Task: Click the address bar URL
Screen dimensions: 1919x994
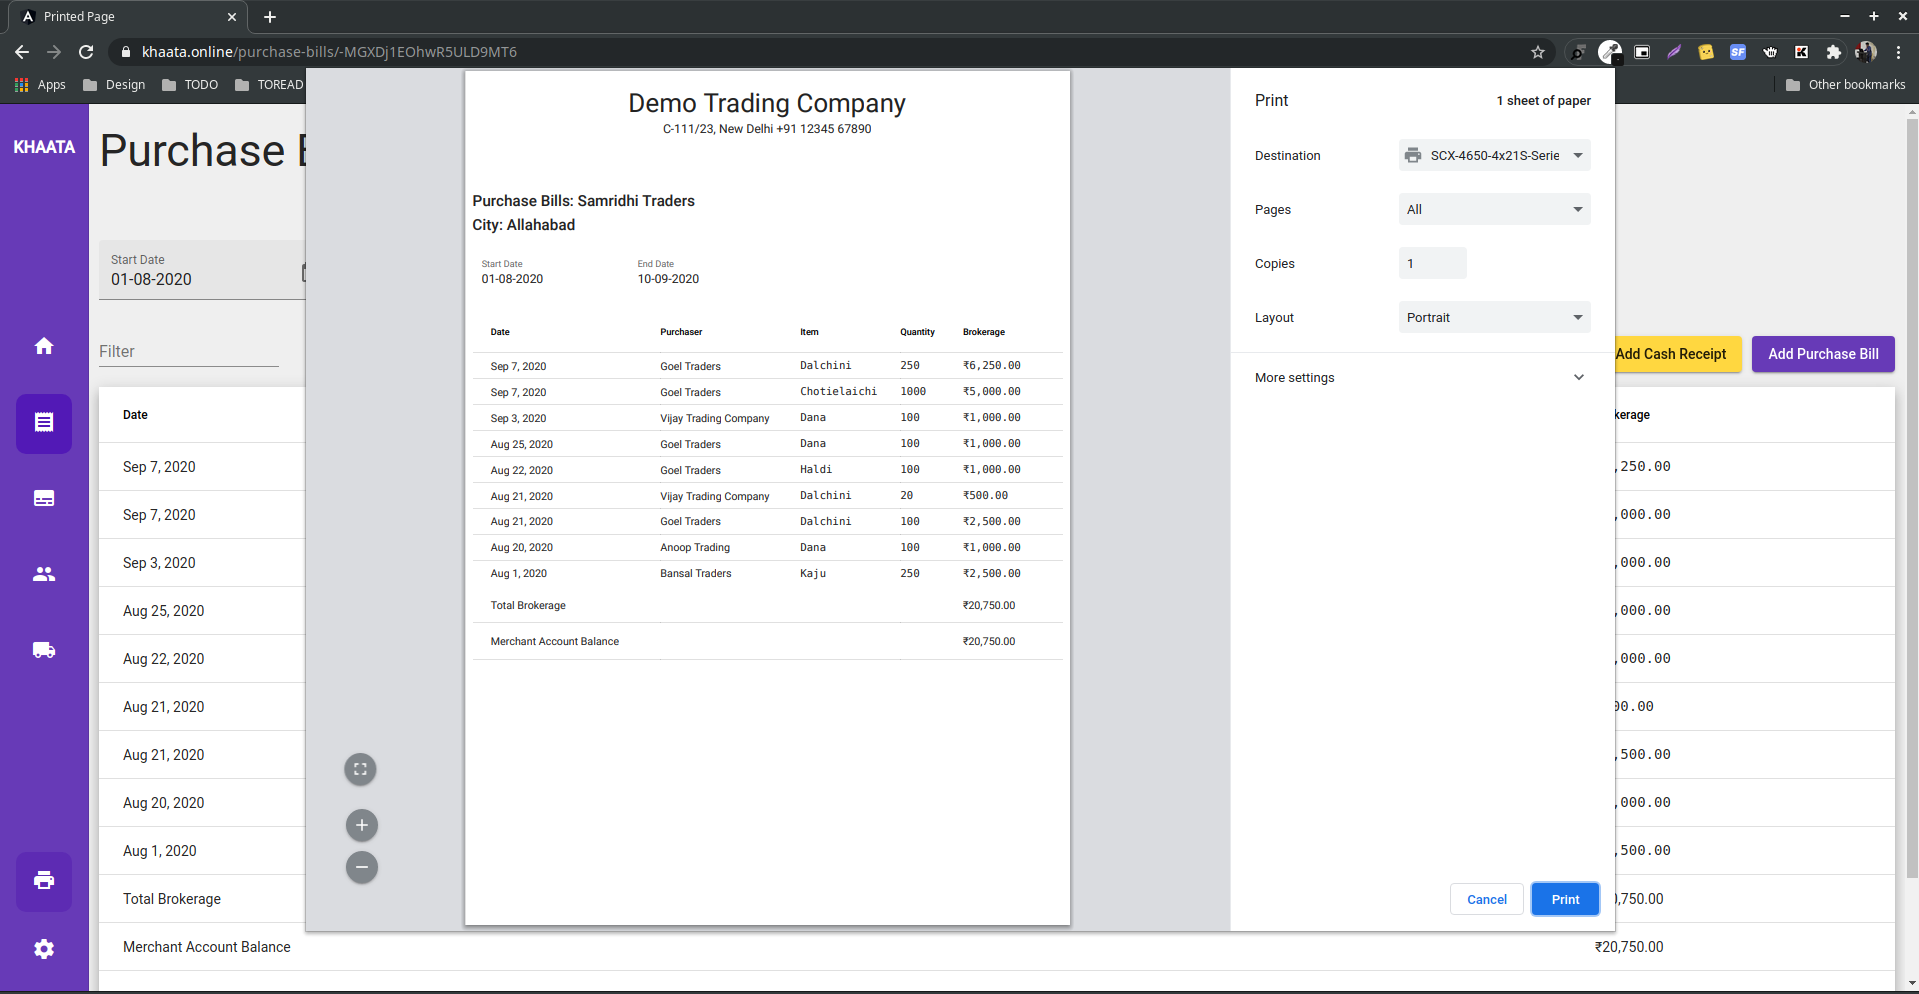Action: [x=329, y=52]
